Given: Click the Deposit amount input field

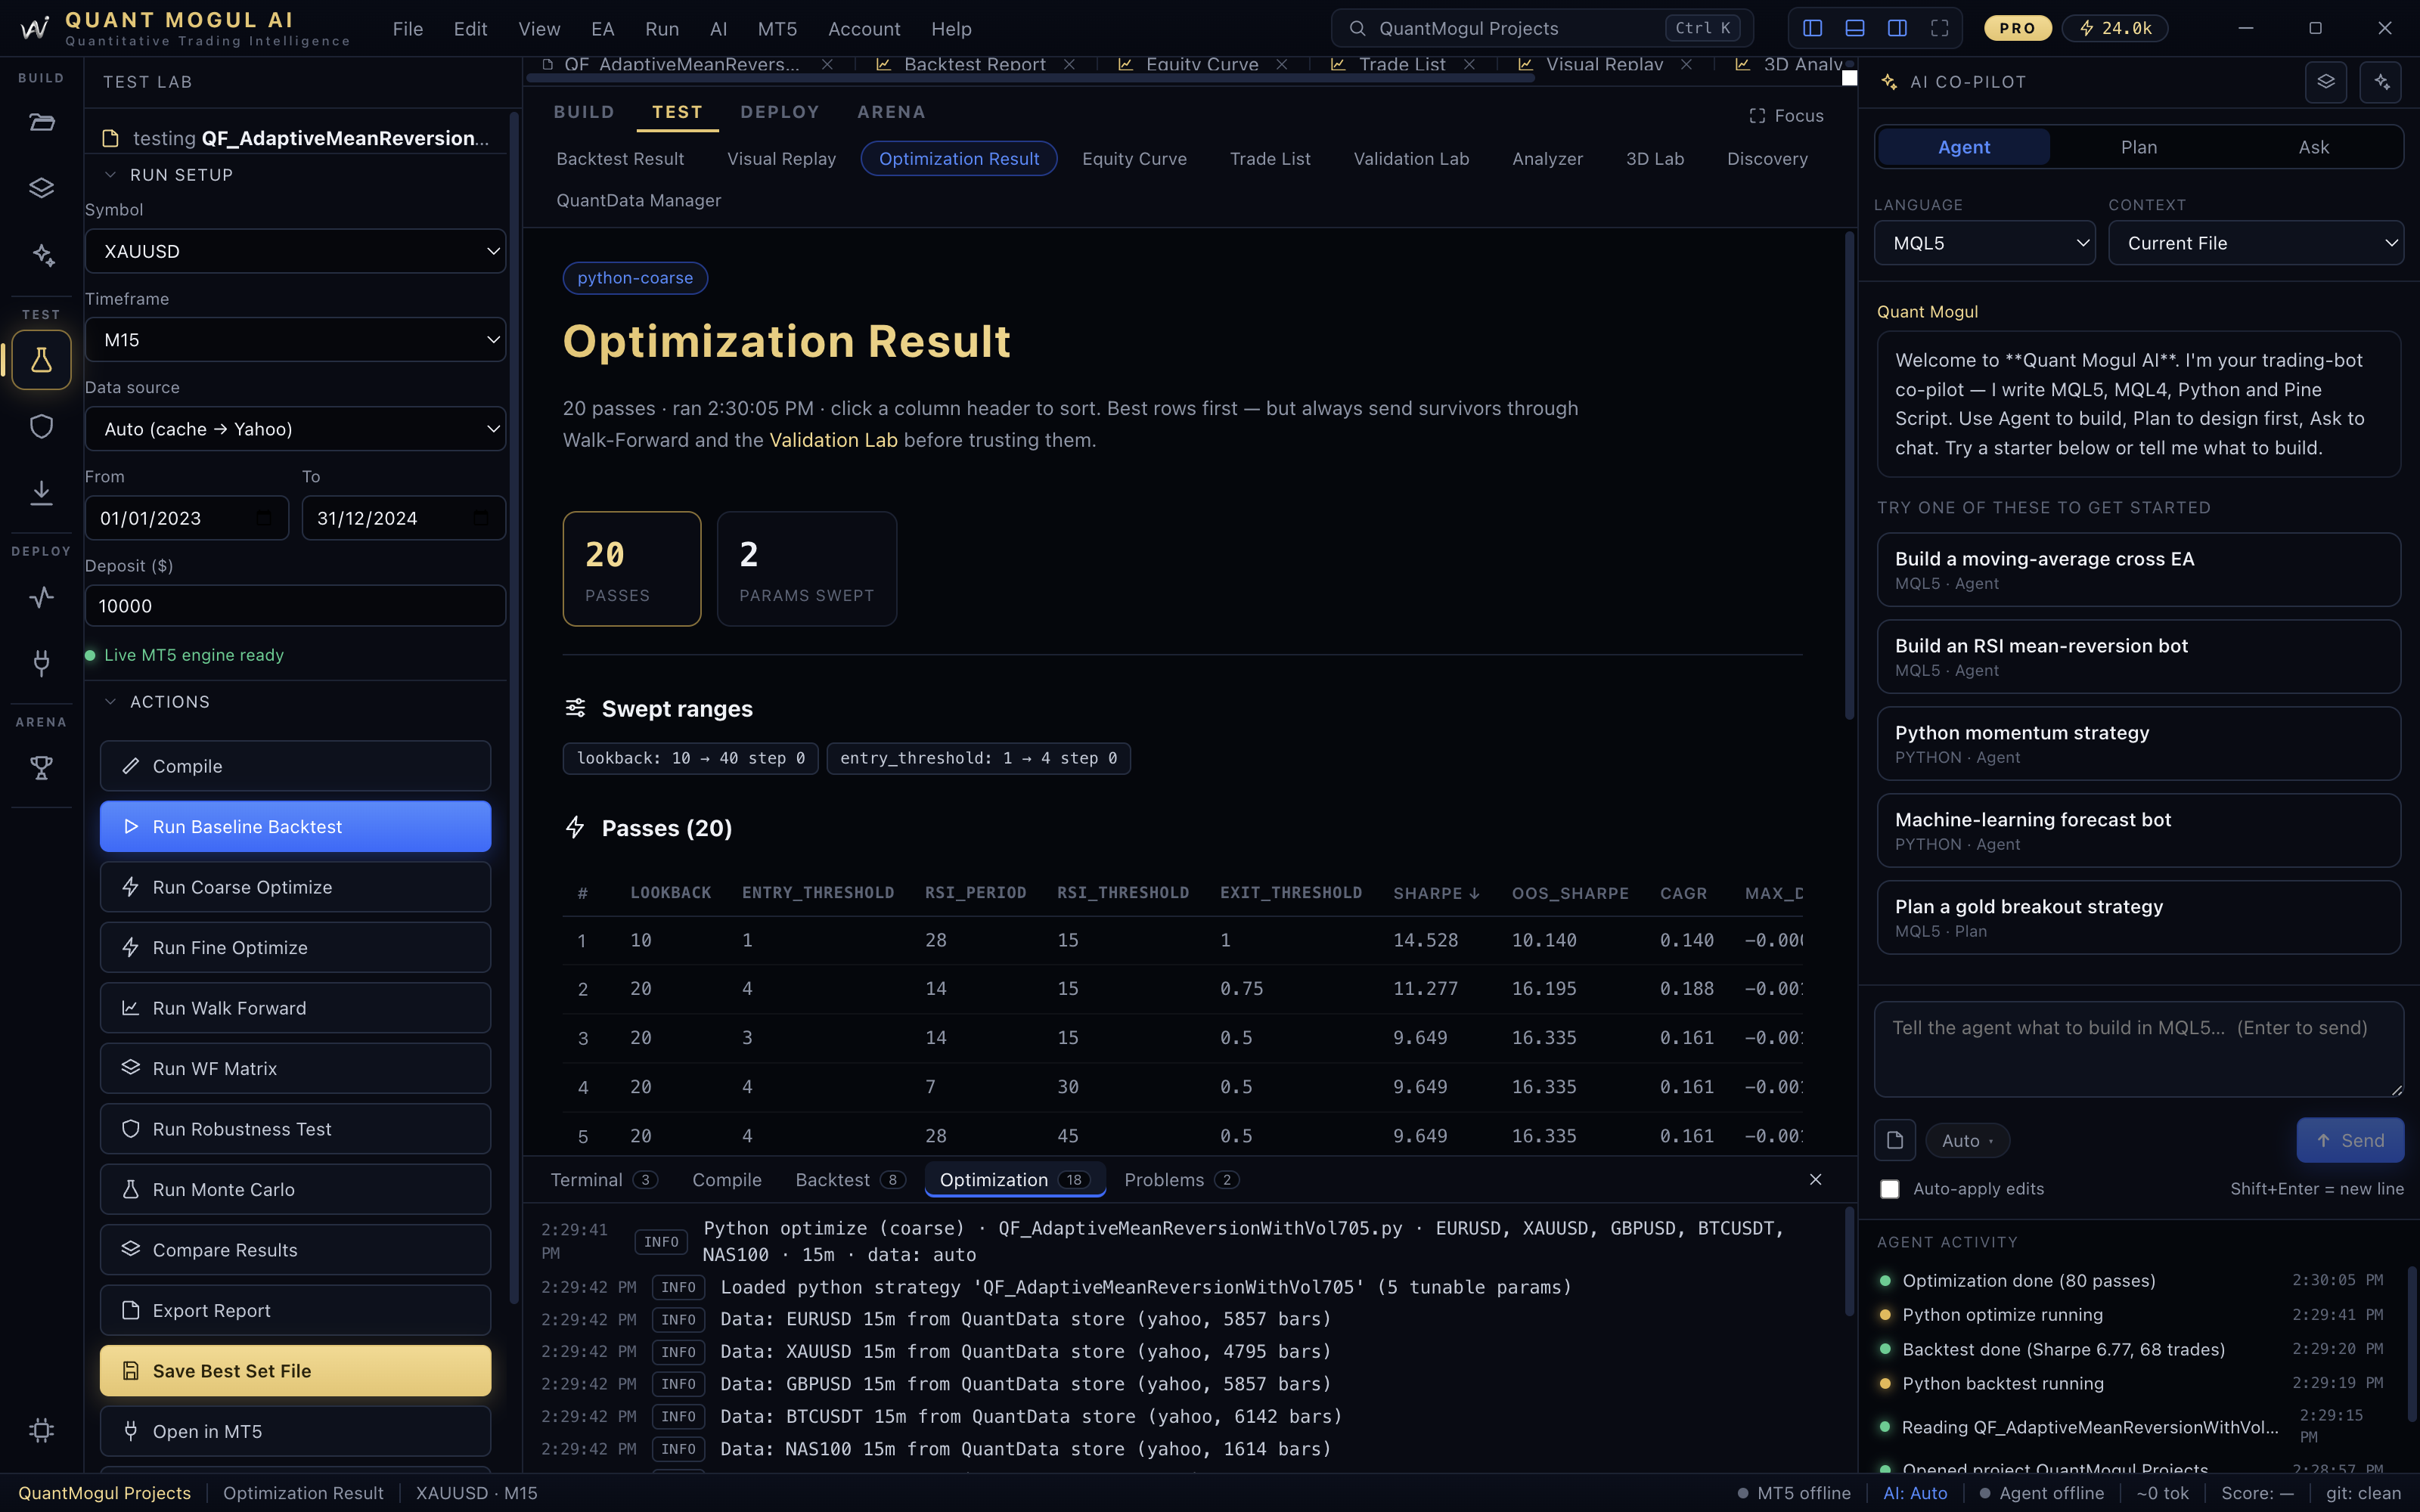Looking at the screenshot, I should pos(295,606).
